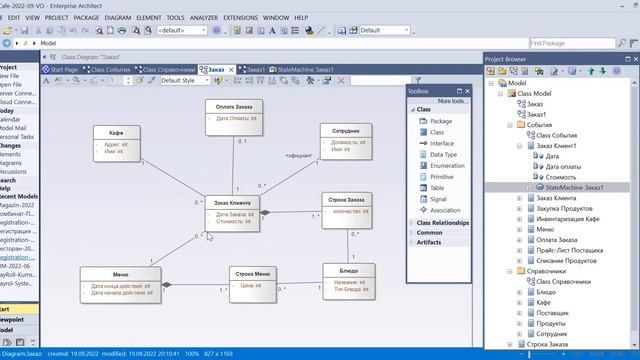Click the filter funnel icon beside diagram toolbar
This screenshot has width=640, height=360.
pyautogui.click(x=418, y=80)
